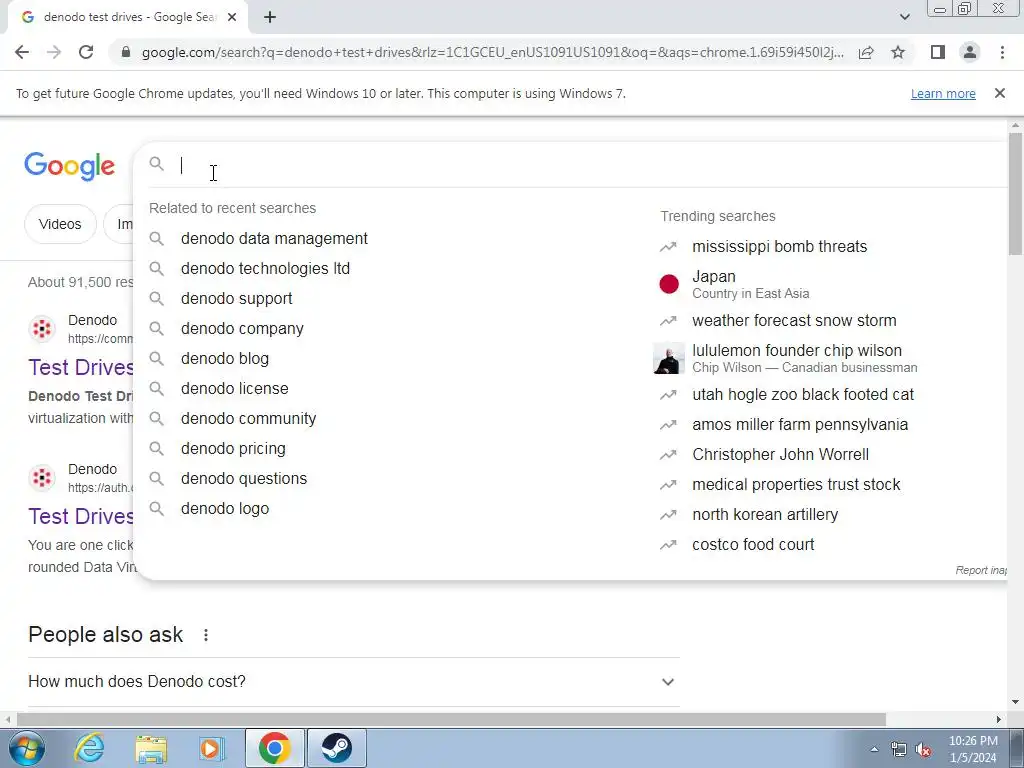The image size is (1024, 768).
Task: Open second Test Drives result link
Action: 80,516
